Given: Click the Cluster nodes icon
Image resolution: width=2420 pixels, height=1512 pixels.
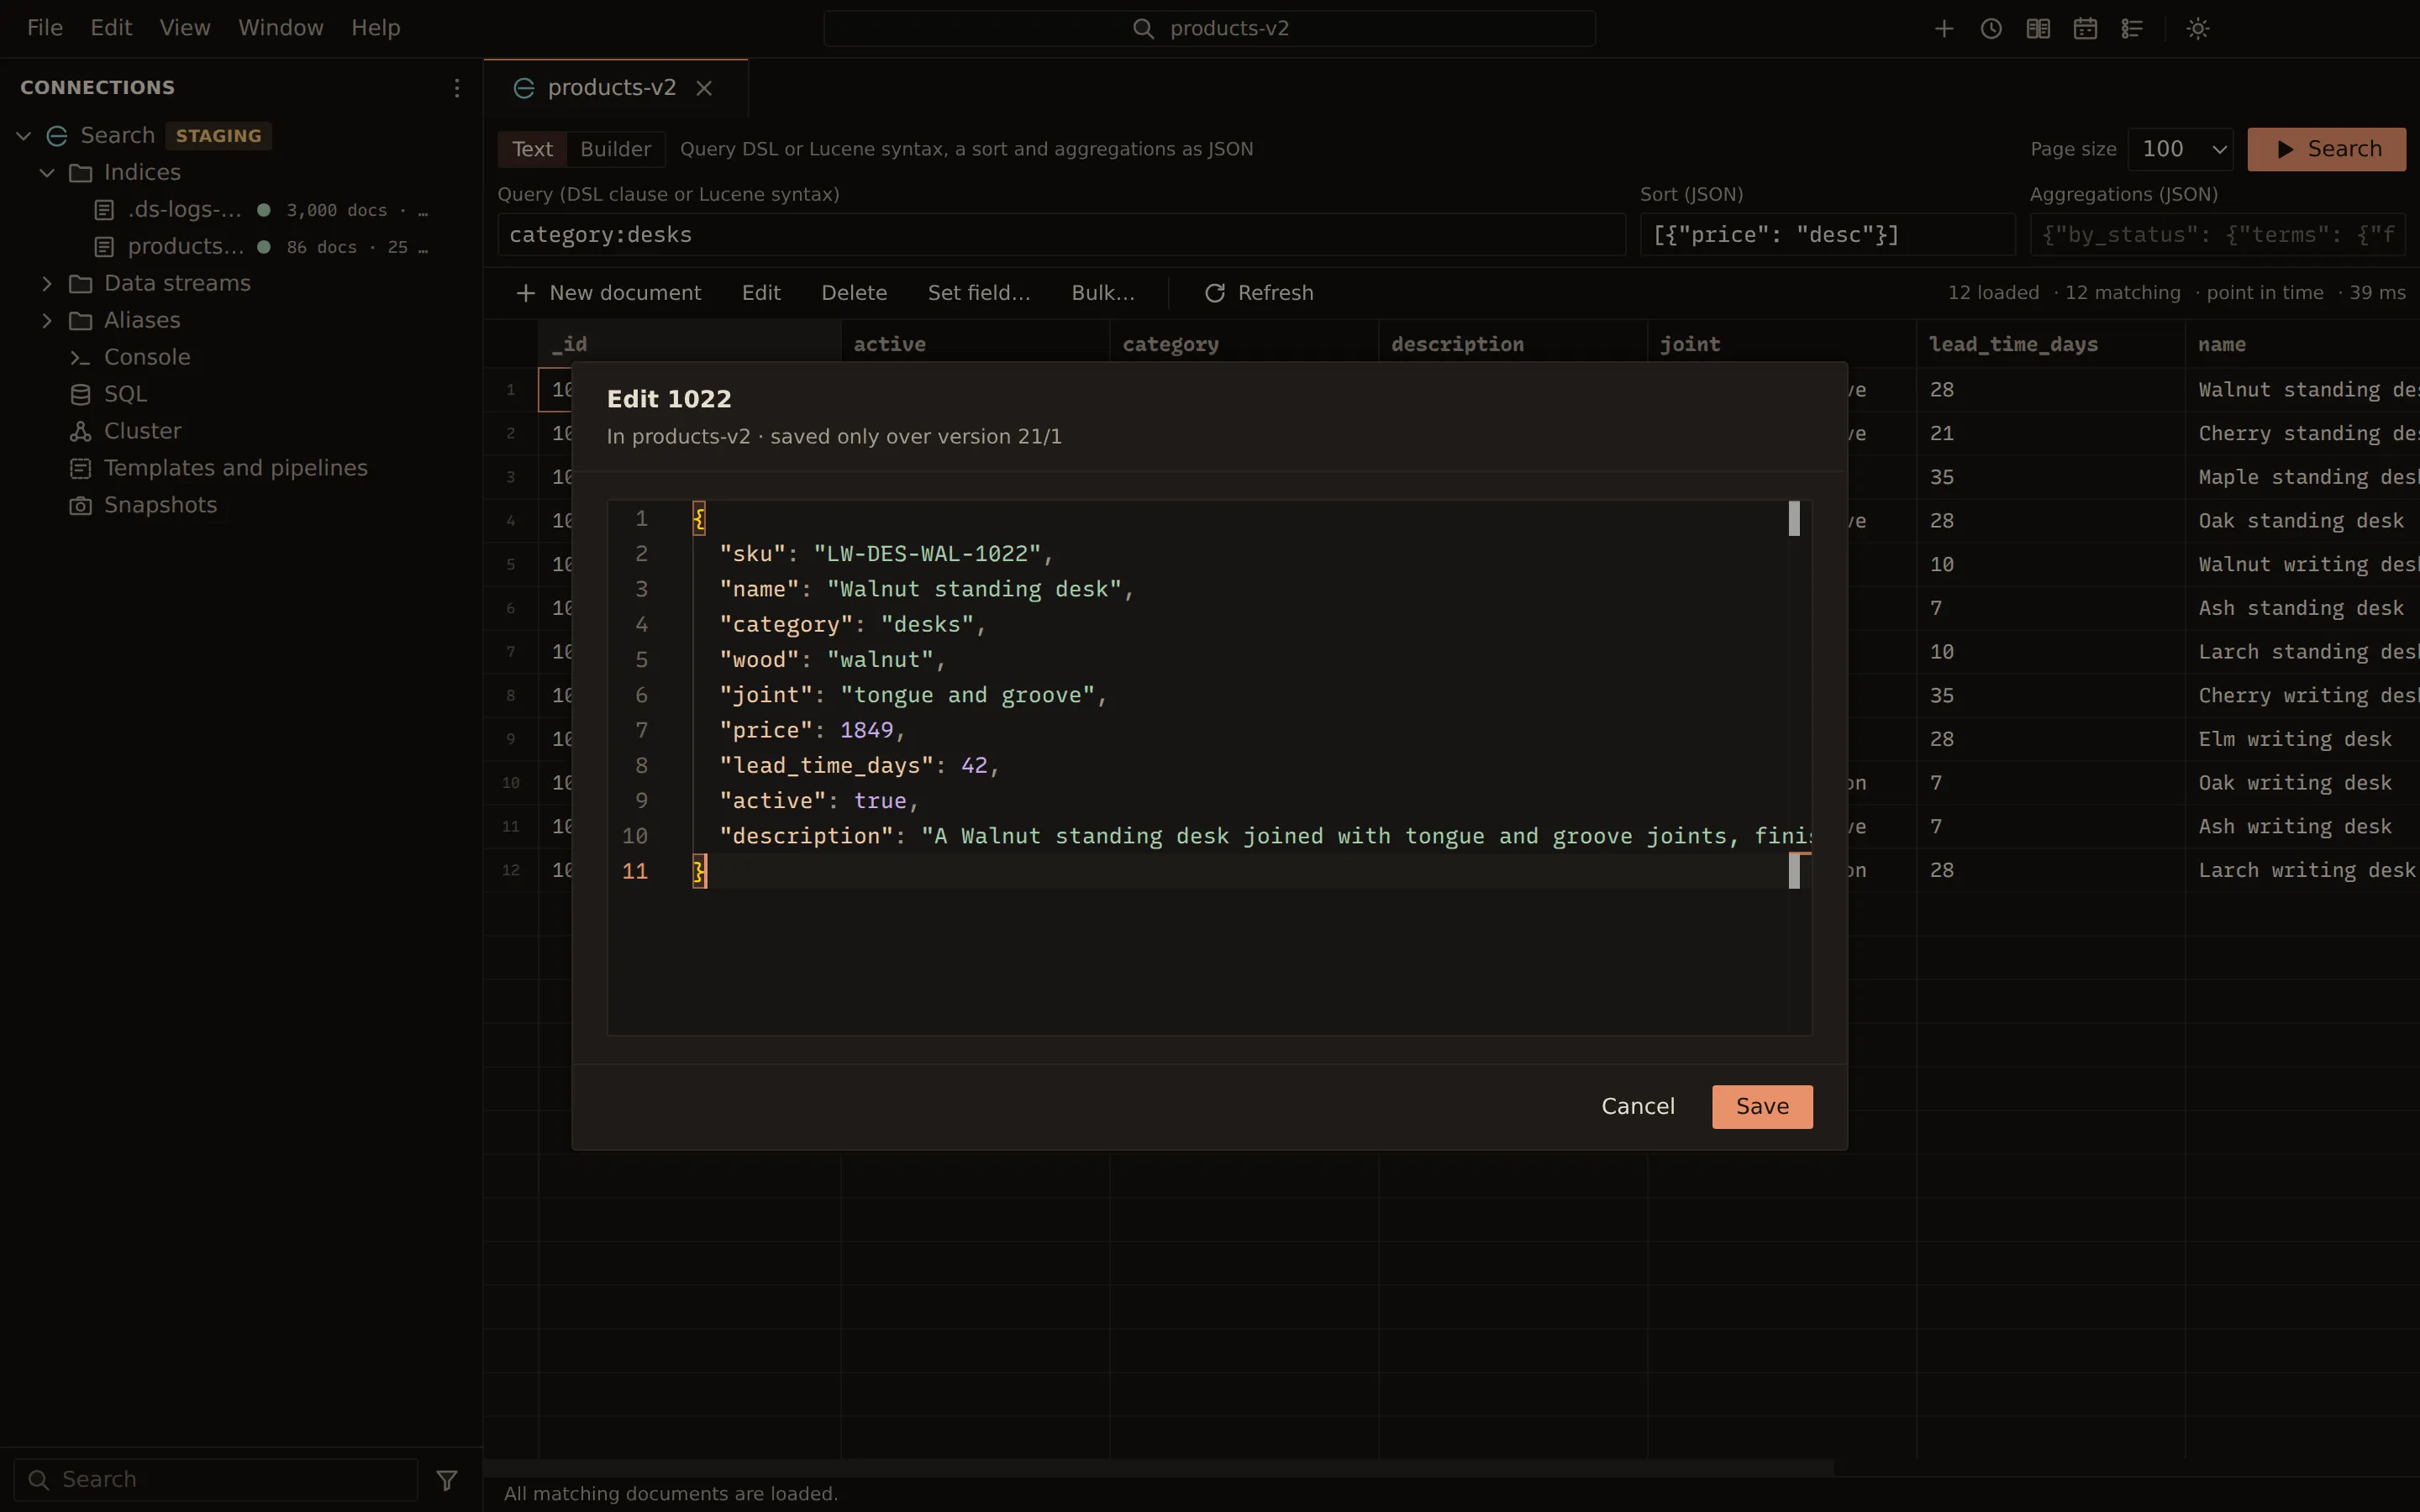Looking at the screenshot, I should 81,432.
